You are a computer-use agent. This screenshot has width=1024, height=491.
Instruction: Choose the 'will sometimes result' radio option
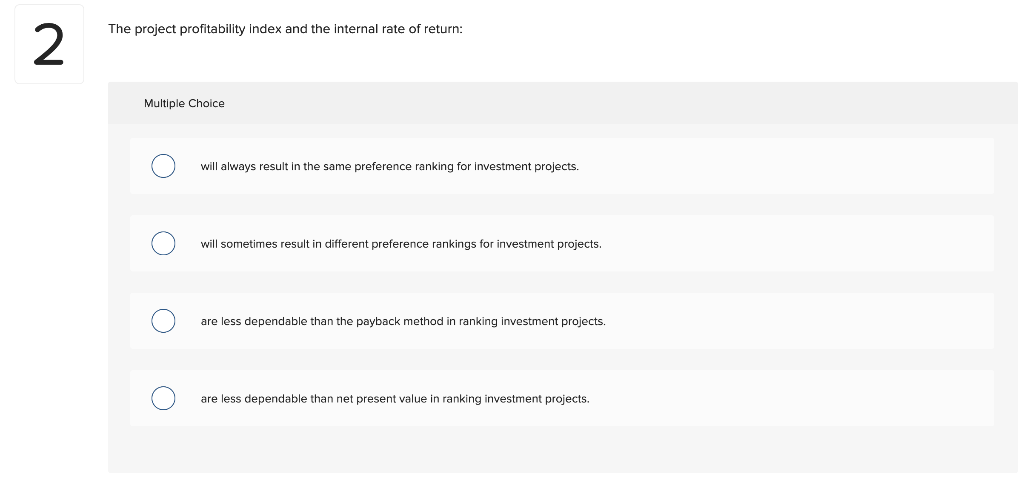coord(164,243)
